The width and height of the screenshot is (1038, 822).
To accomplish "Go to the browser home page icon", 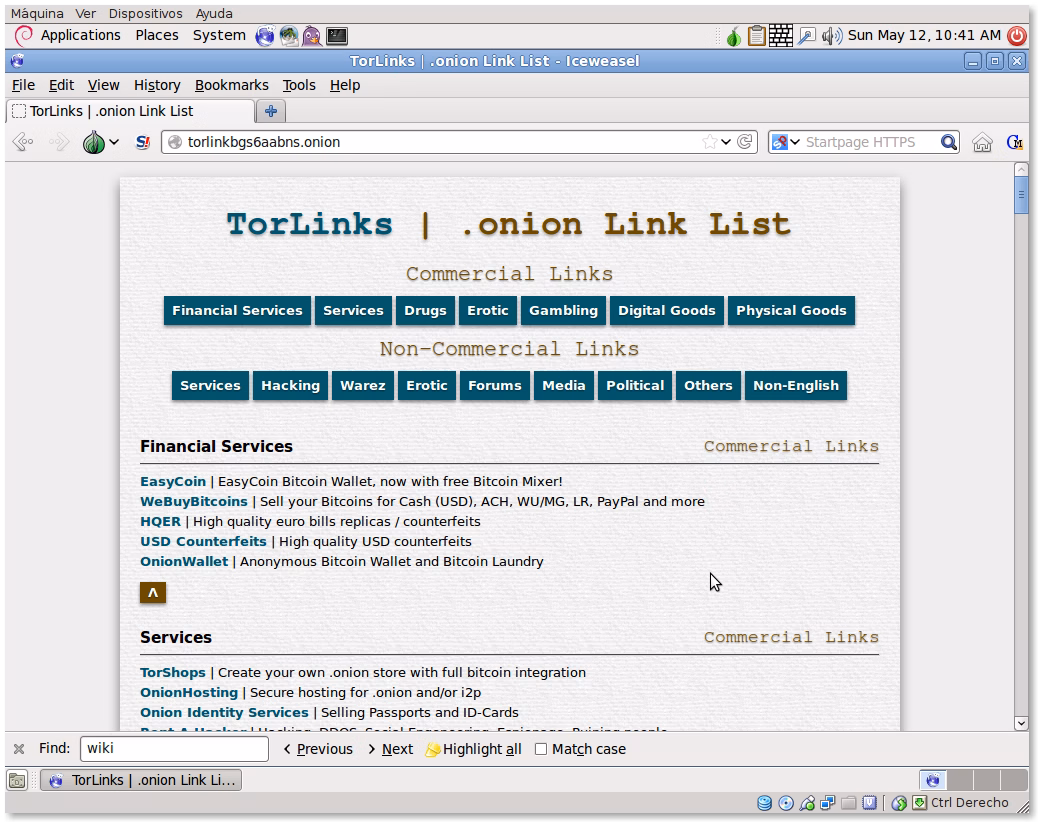I will coord(982,142).
